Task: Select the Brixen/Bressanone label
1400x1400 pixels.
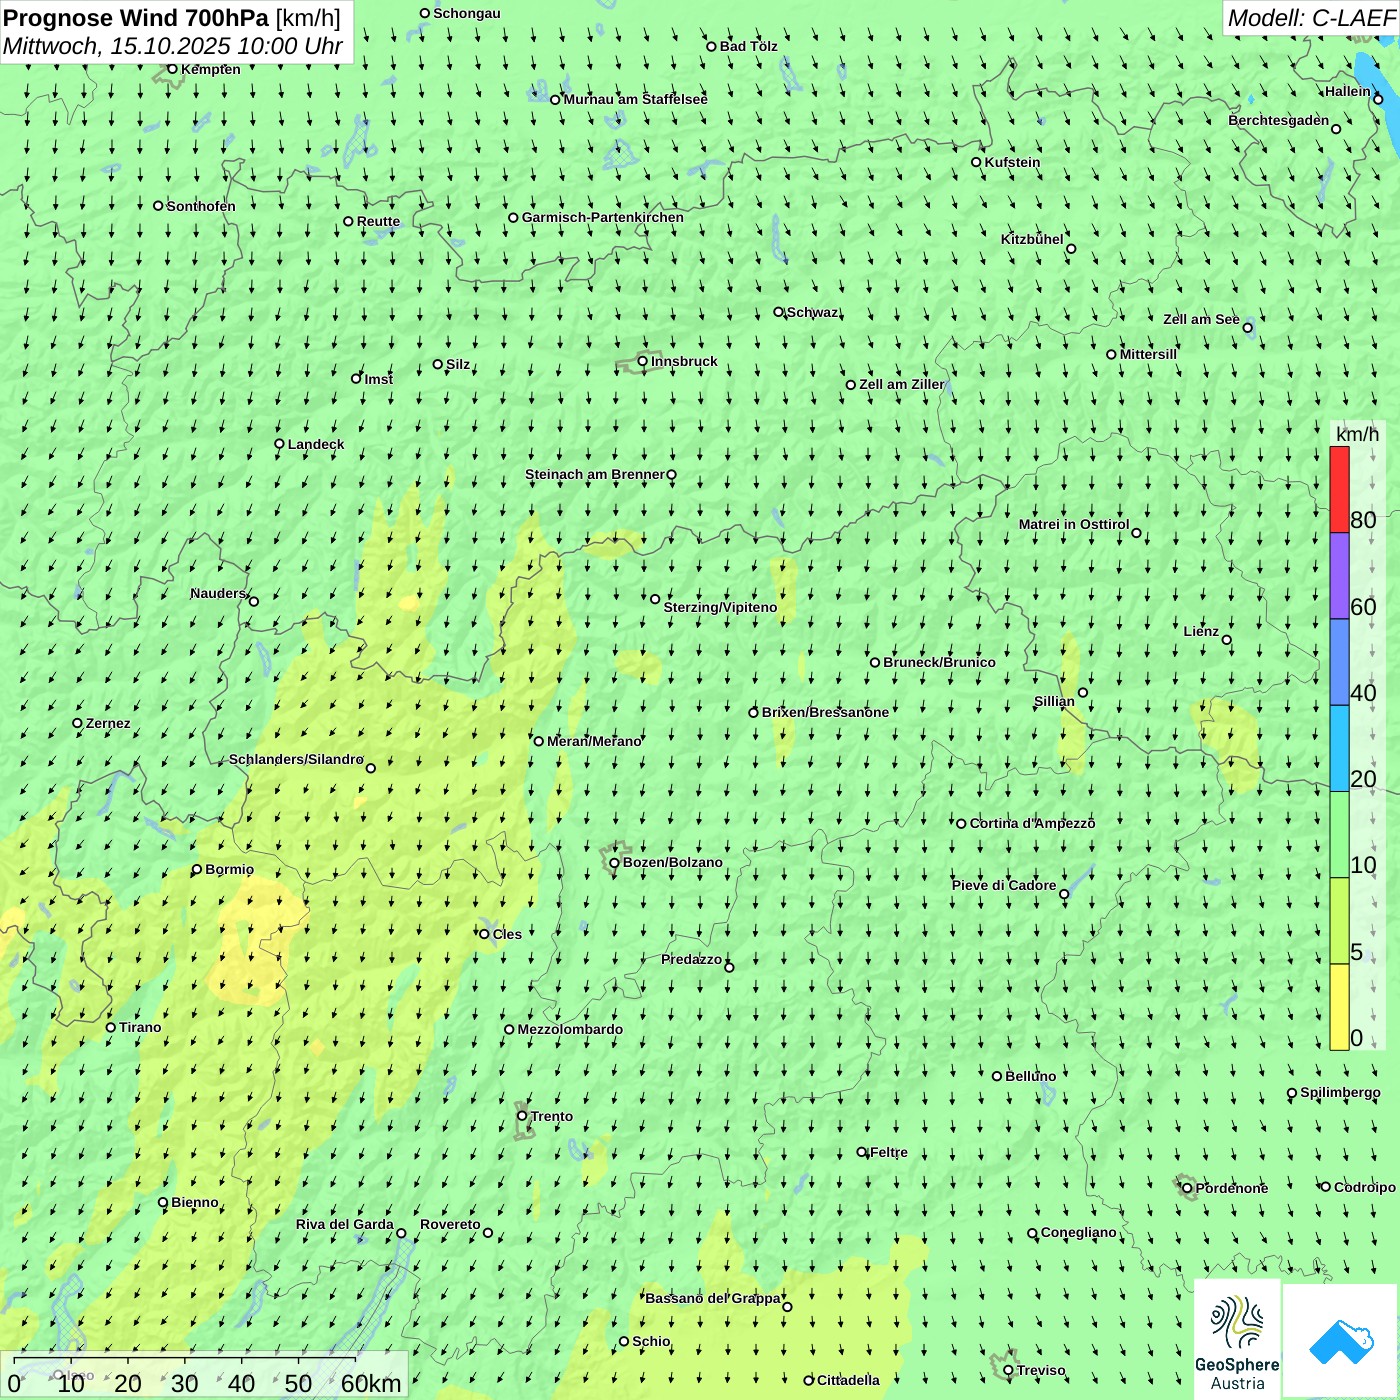Action: pos(825,712)
